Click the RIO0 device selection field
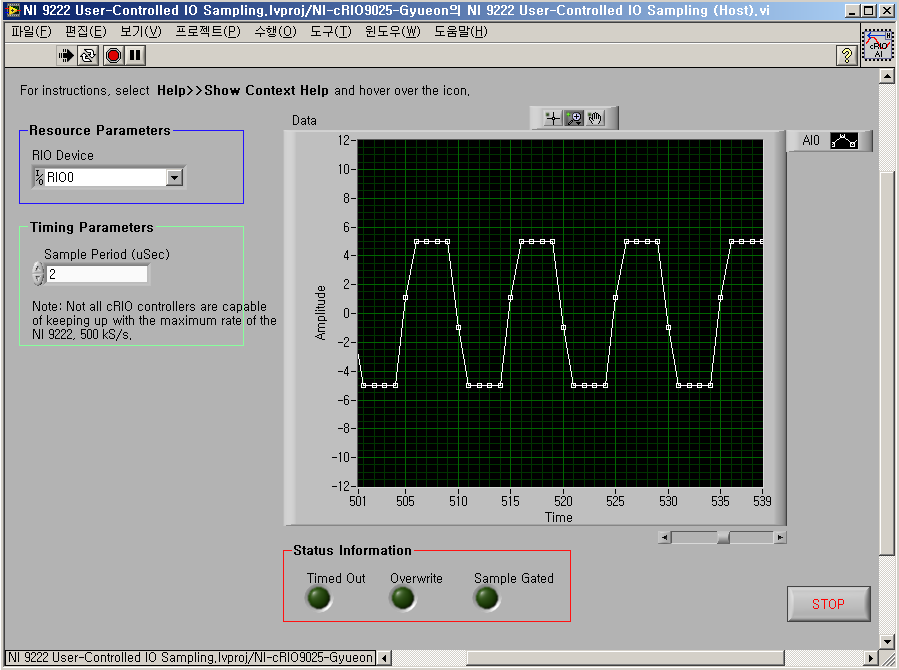The width and height of the screenshot is (899, 670). (105, 177)
